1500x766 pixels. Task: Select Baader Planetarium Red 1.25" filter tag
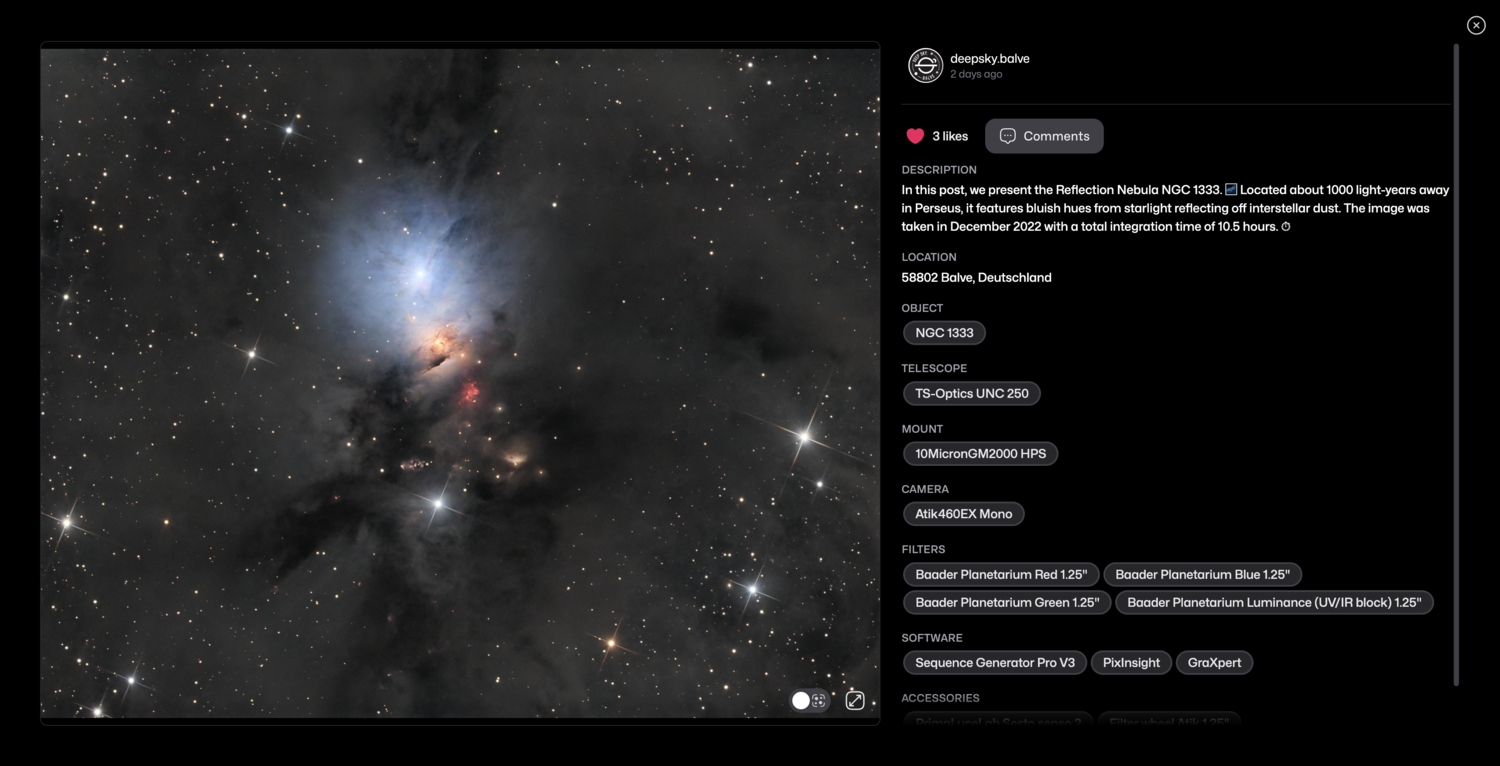1000,575
